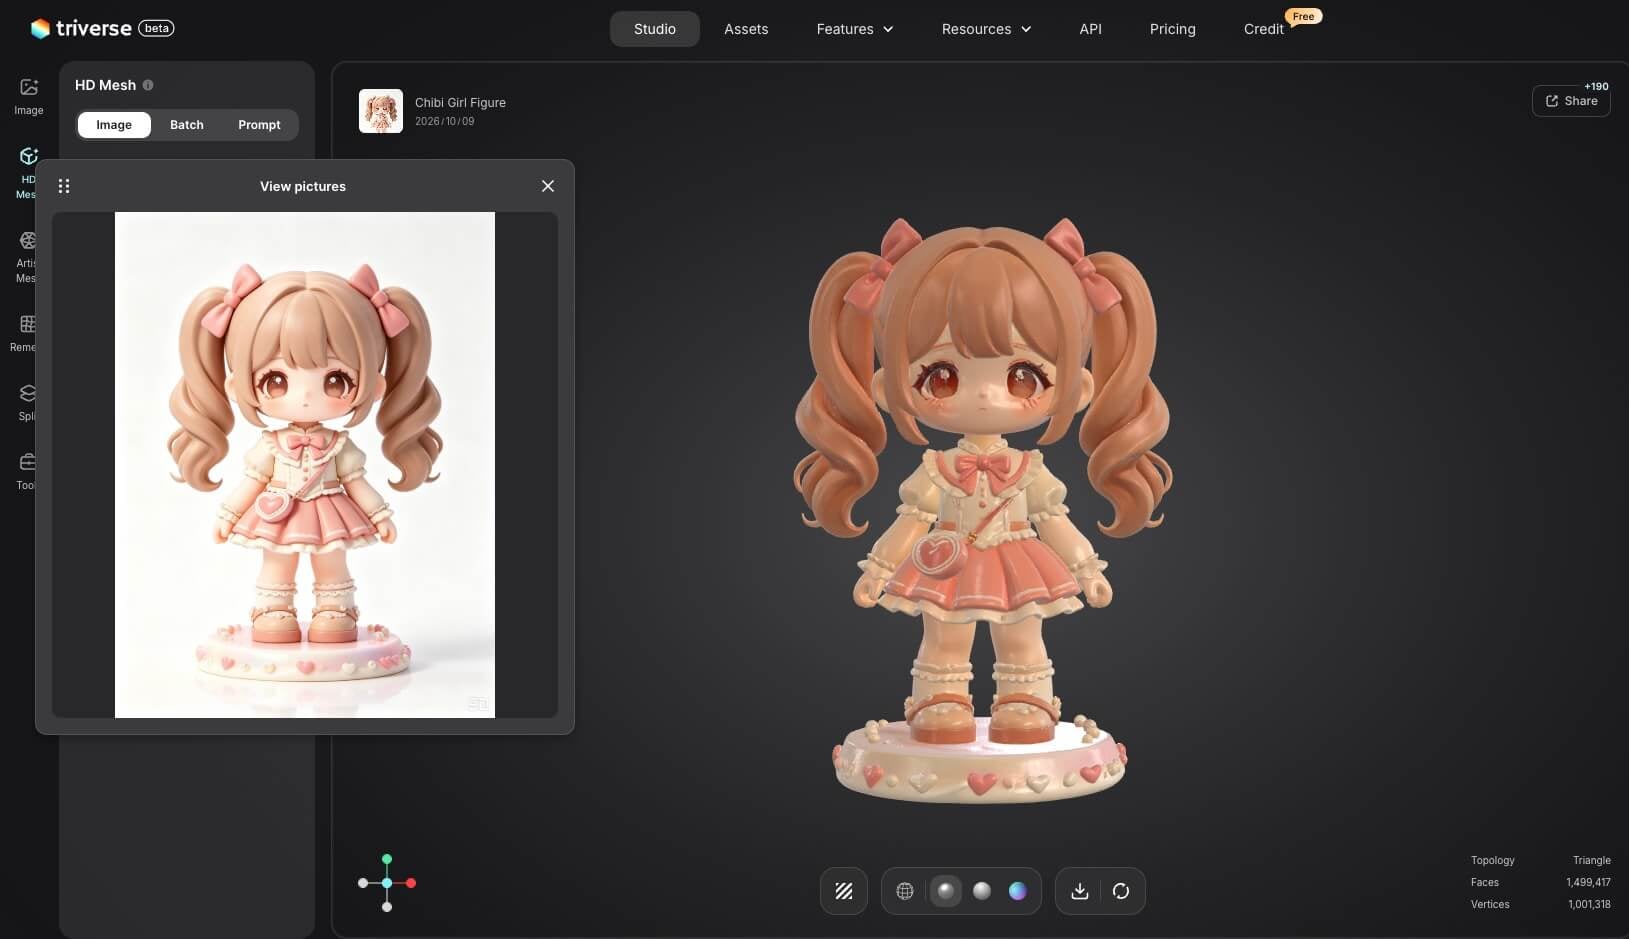Click the Chibi Girl Figure title text
The image size is (1629, 939).
tap(460, 102)
